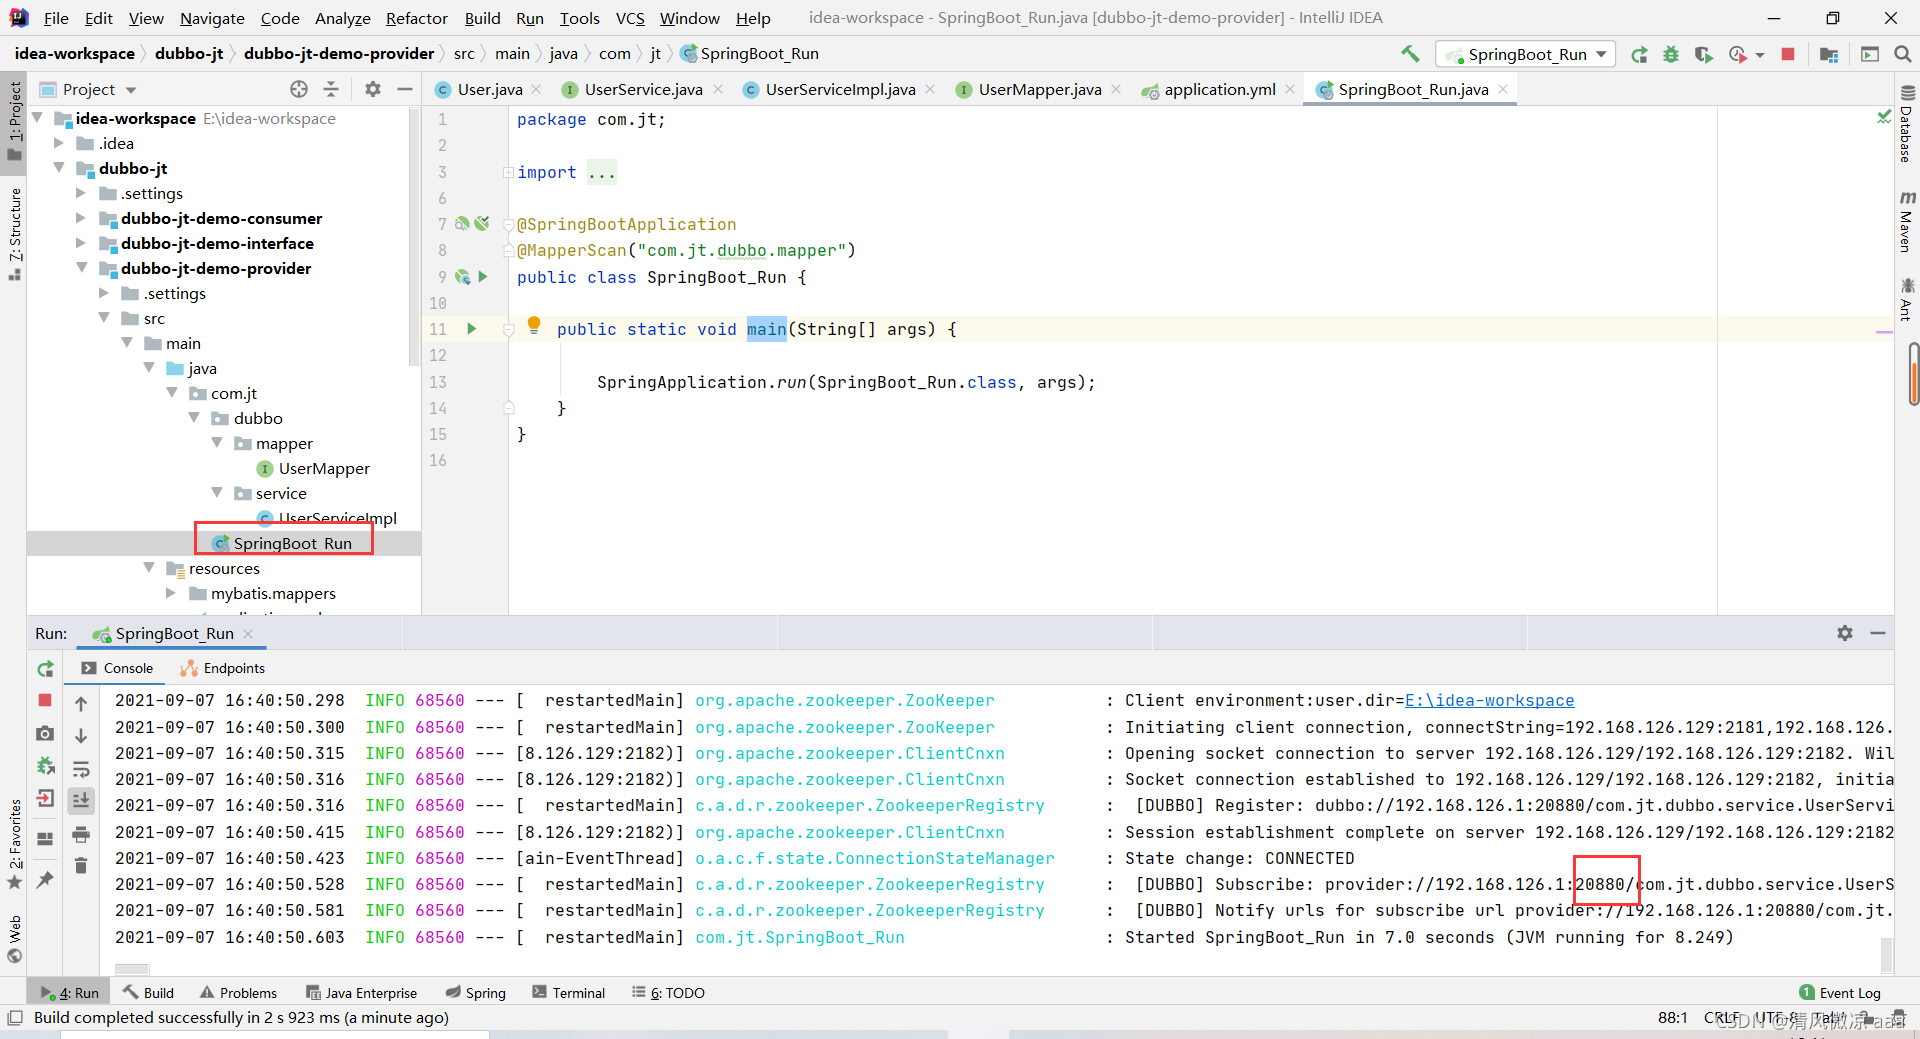The image size is (1920, 1039).
Task: Open Terminal tool window
Action: [568, 992]
